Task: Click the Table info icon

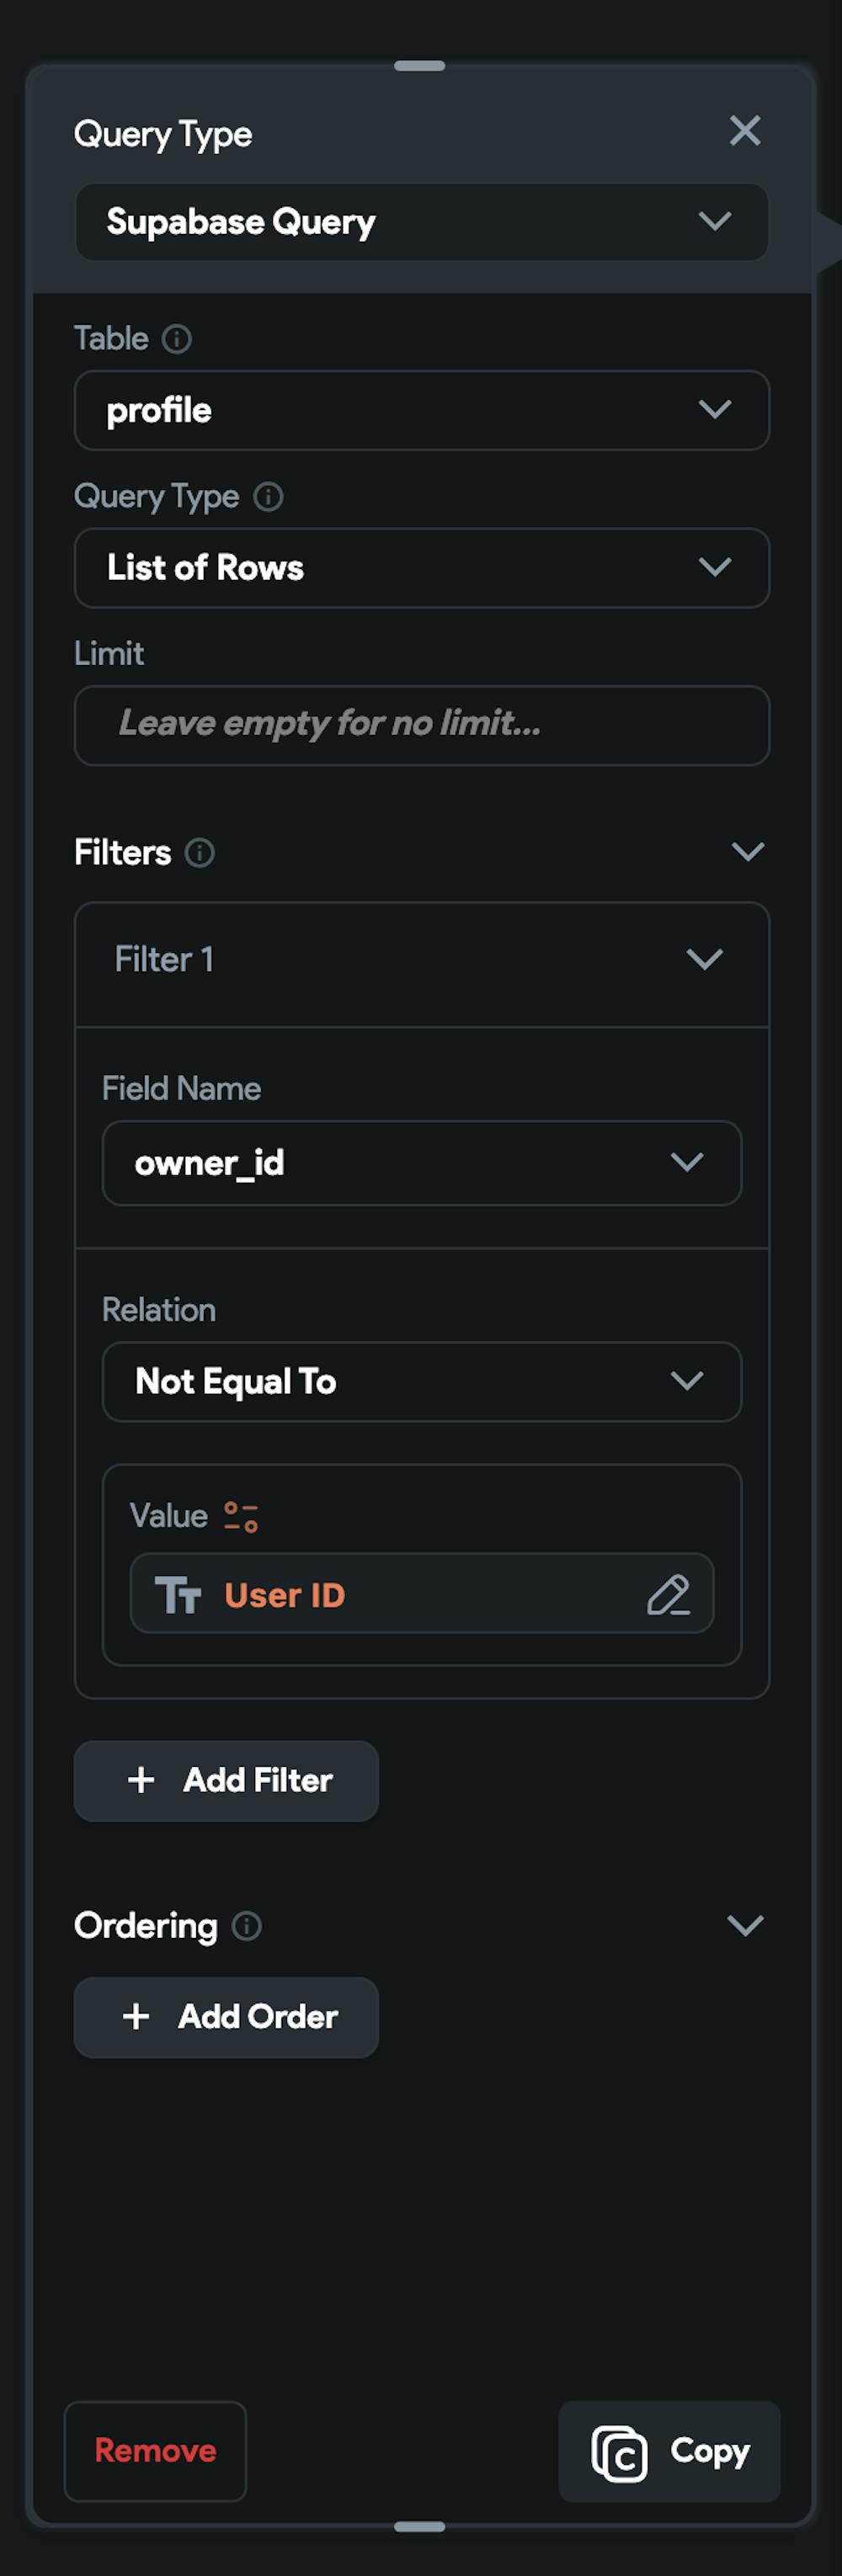Action: [x=177, y=339]
